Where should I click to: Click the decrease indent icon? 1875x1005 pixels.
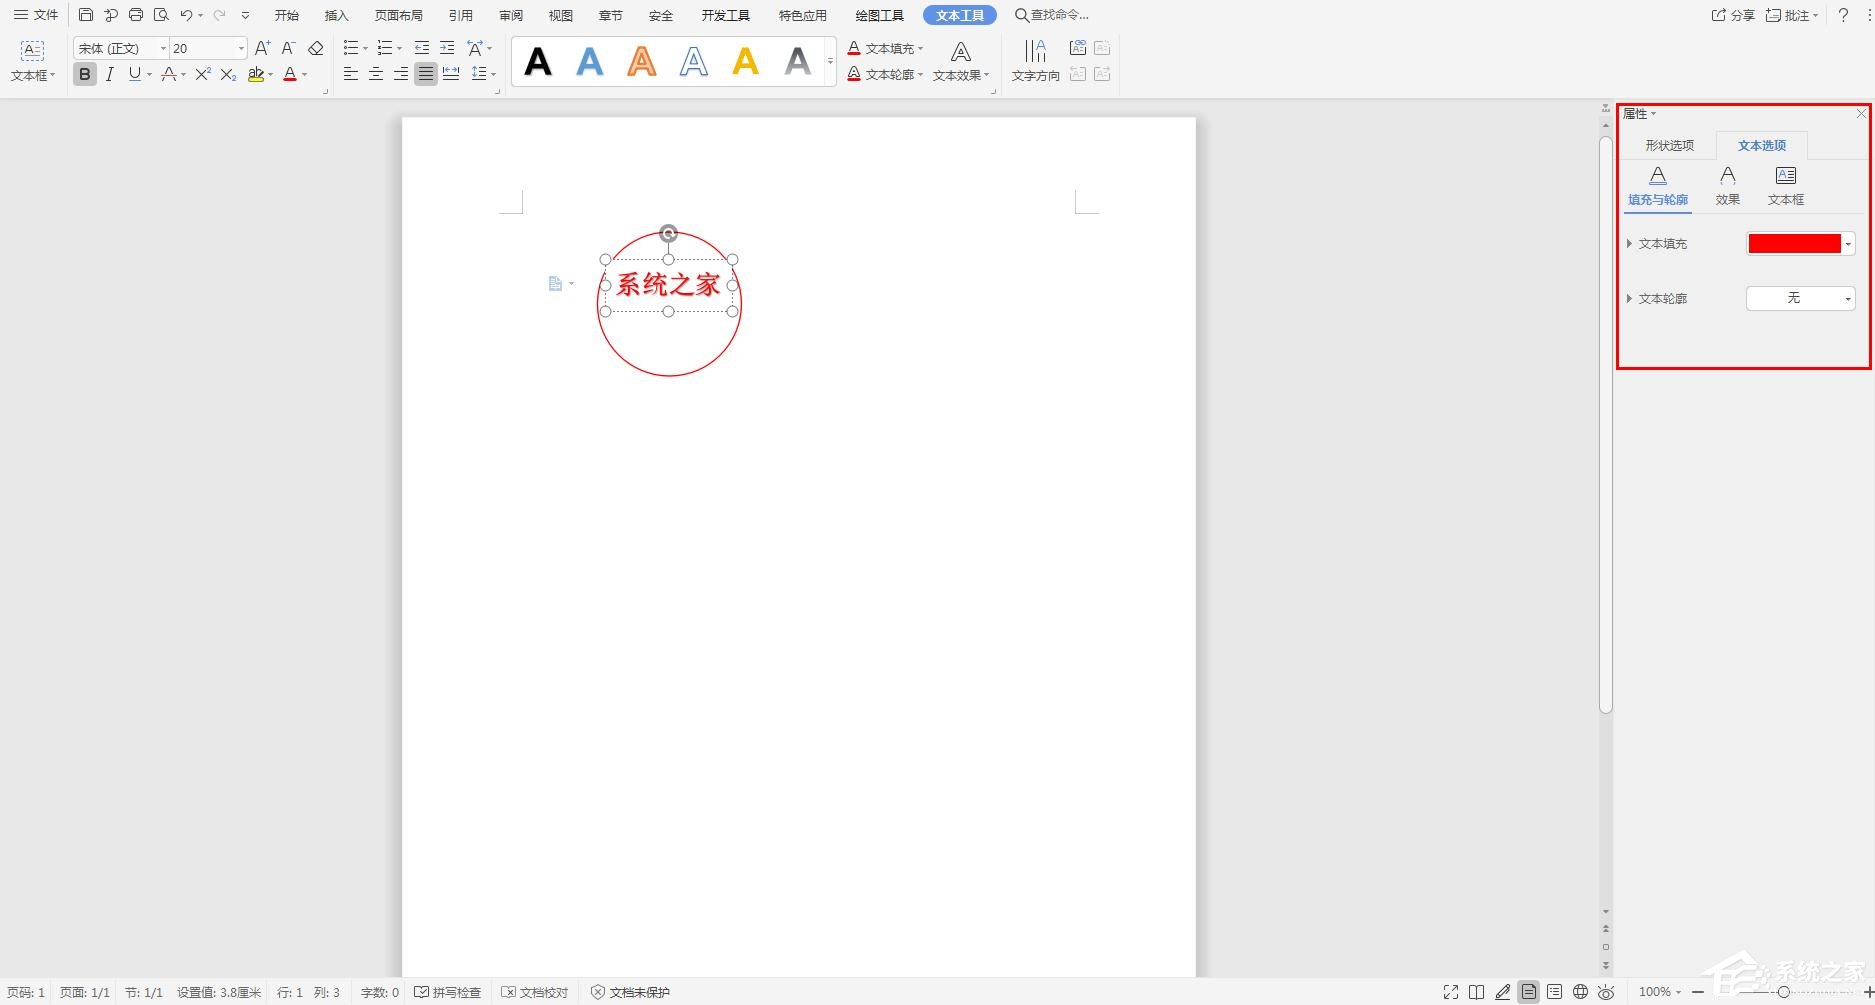point(420,46)
